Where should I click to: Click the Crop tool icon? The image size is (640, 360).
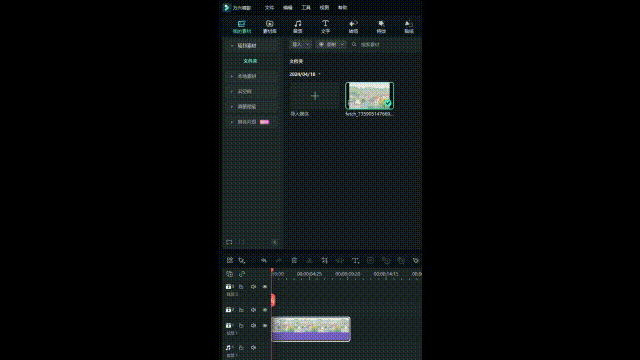pos(324,260)
